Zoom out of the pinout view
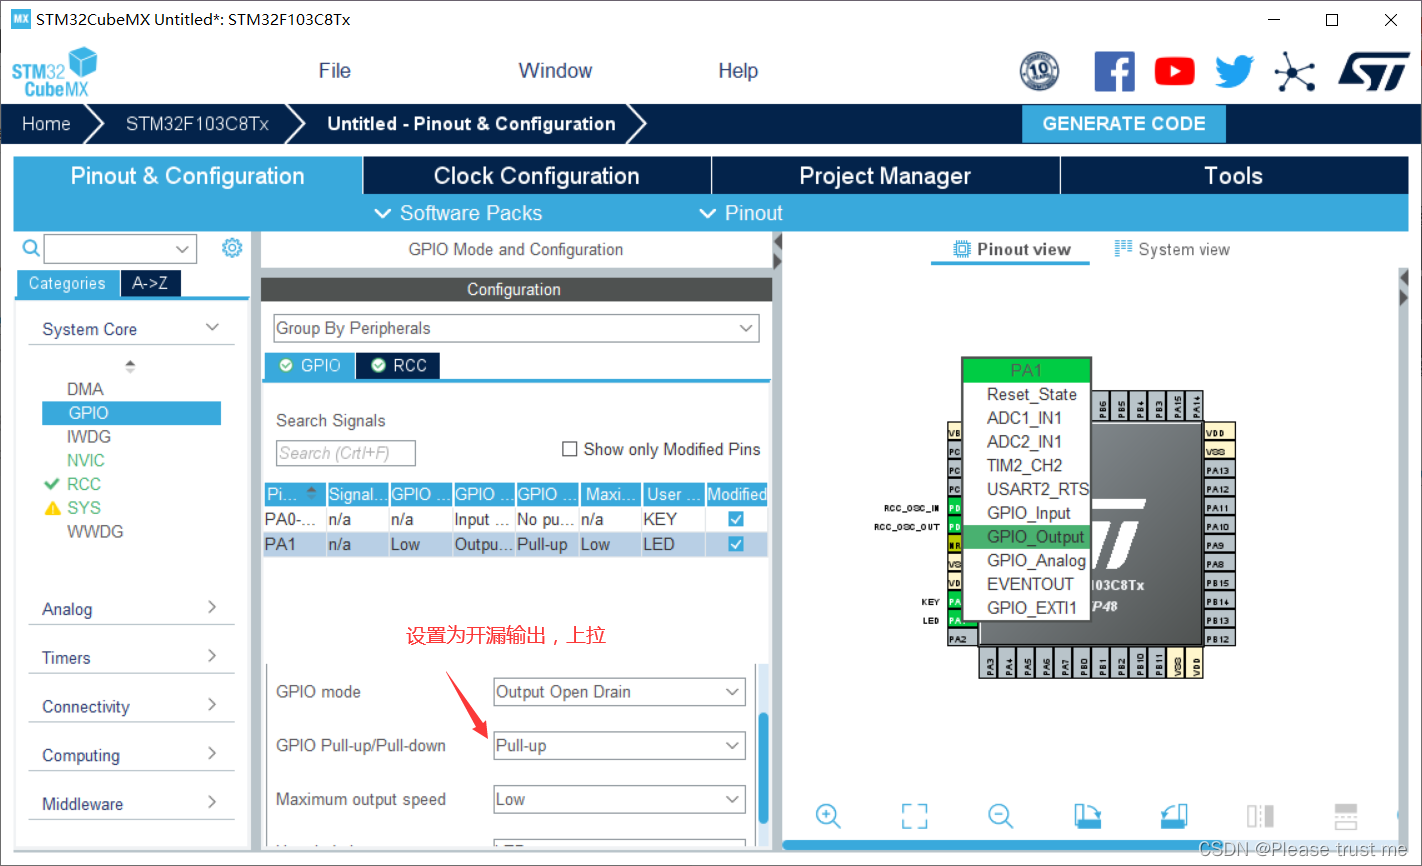Image resolution: width=1422 pixels, height=866 pixels. [x=1000, y=816]
